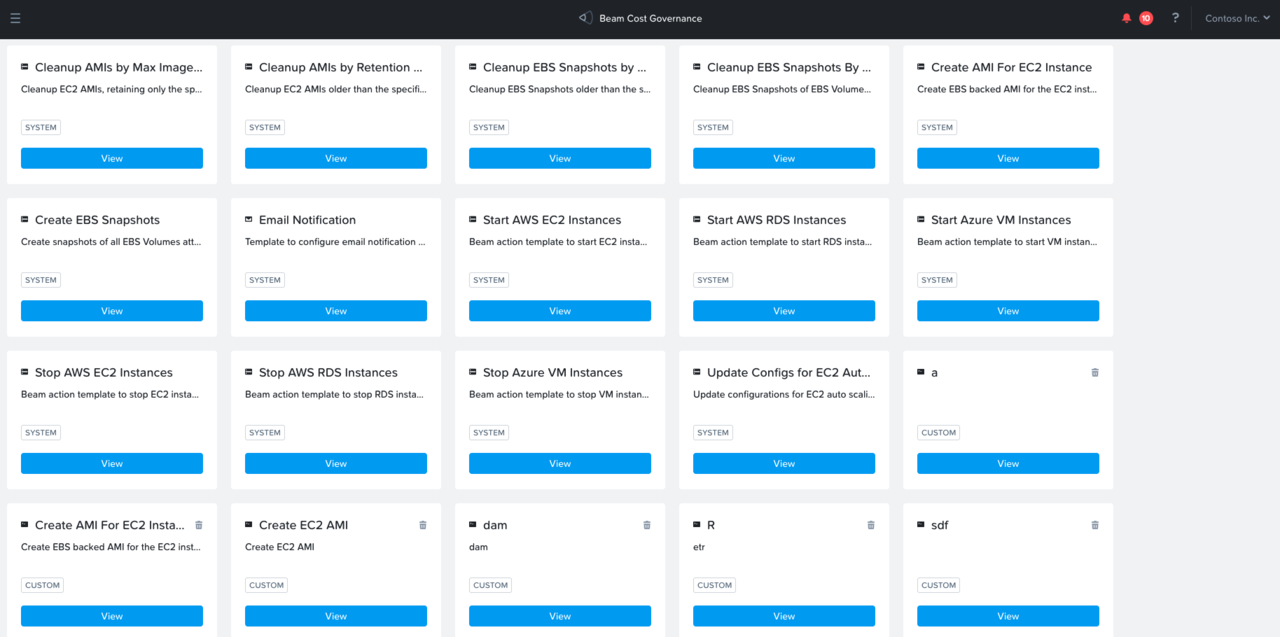View Stop AWS RDS Instances template

coord(336,463)
